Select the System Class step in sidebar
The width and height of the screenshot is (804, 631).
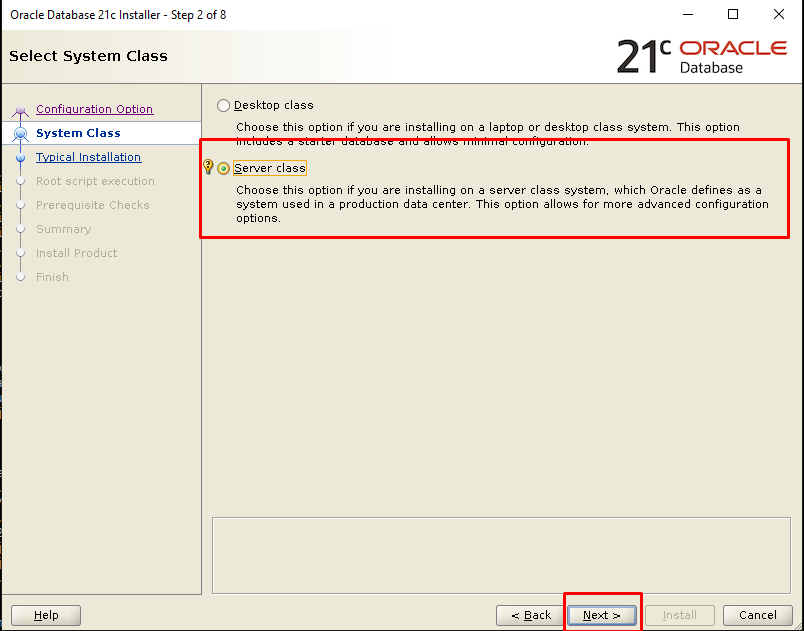point(78,133)
